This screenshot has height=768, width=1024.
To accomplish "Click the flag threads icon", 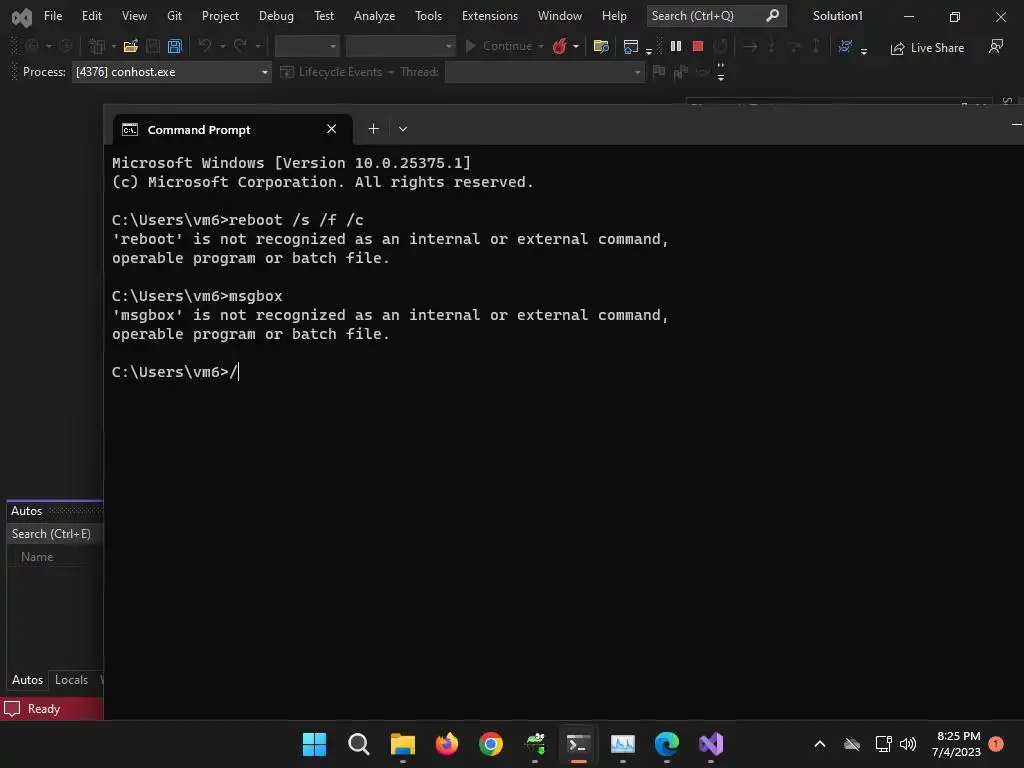I will (659, 71).
